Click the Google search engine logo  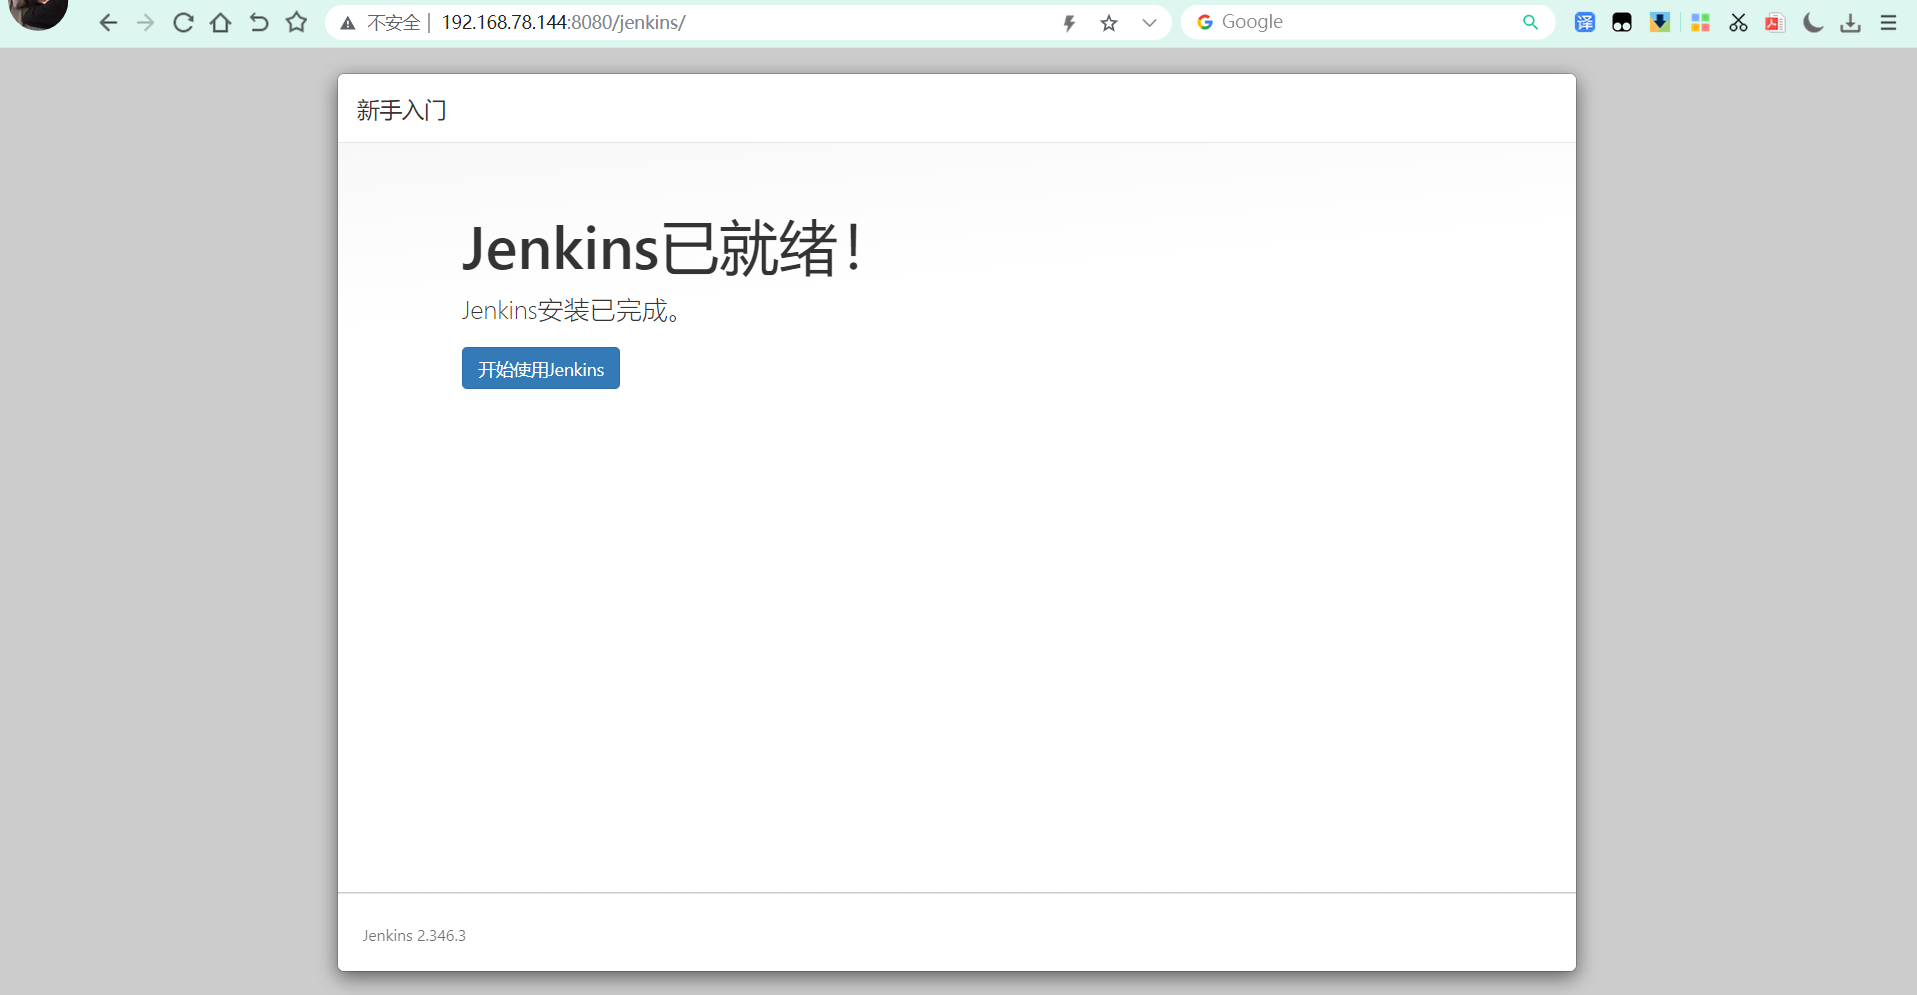pyautogui.click(x=1205, y=22)
